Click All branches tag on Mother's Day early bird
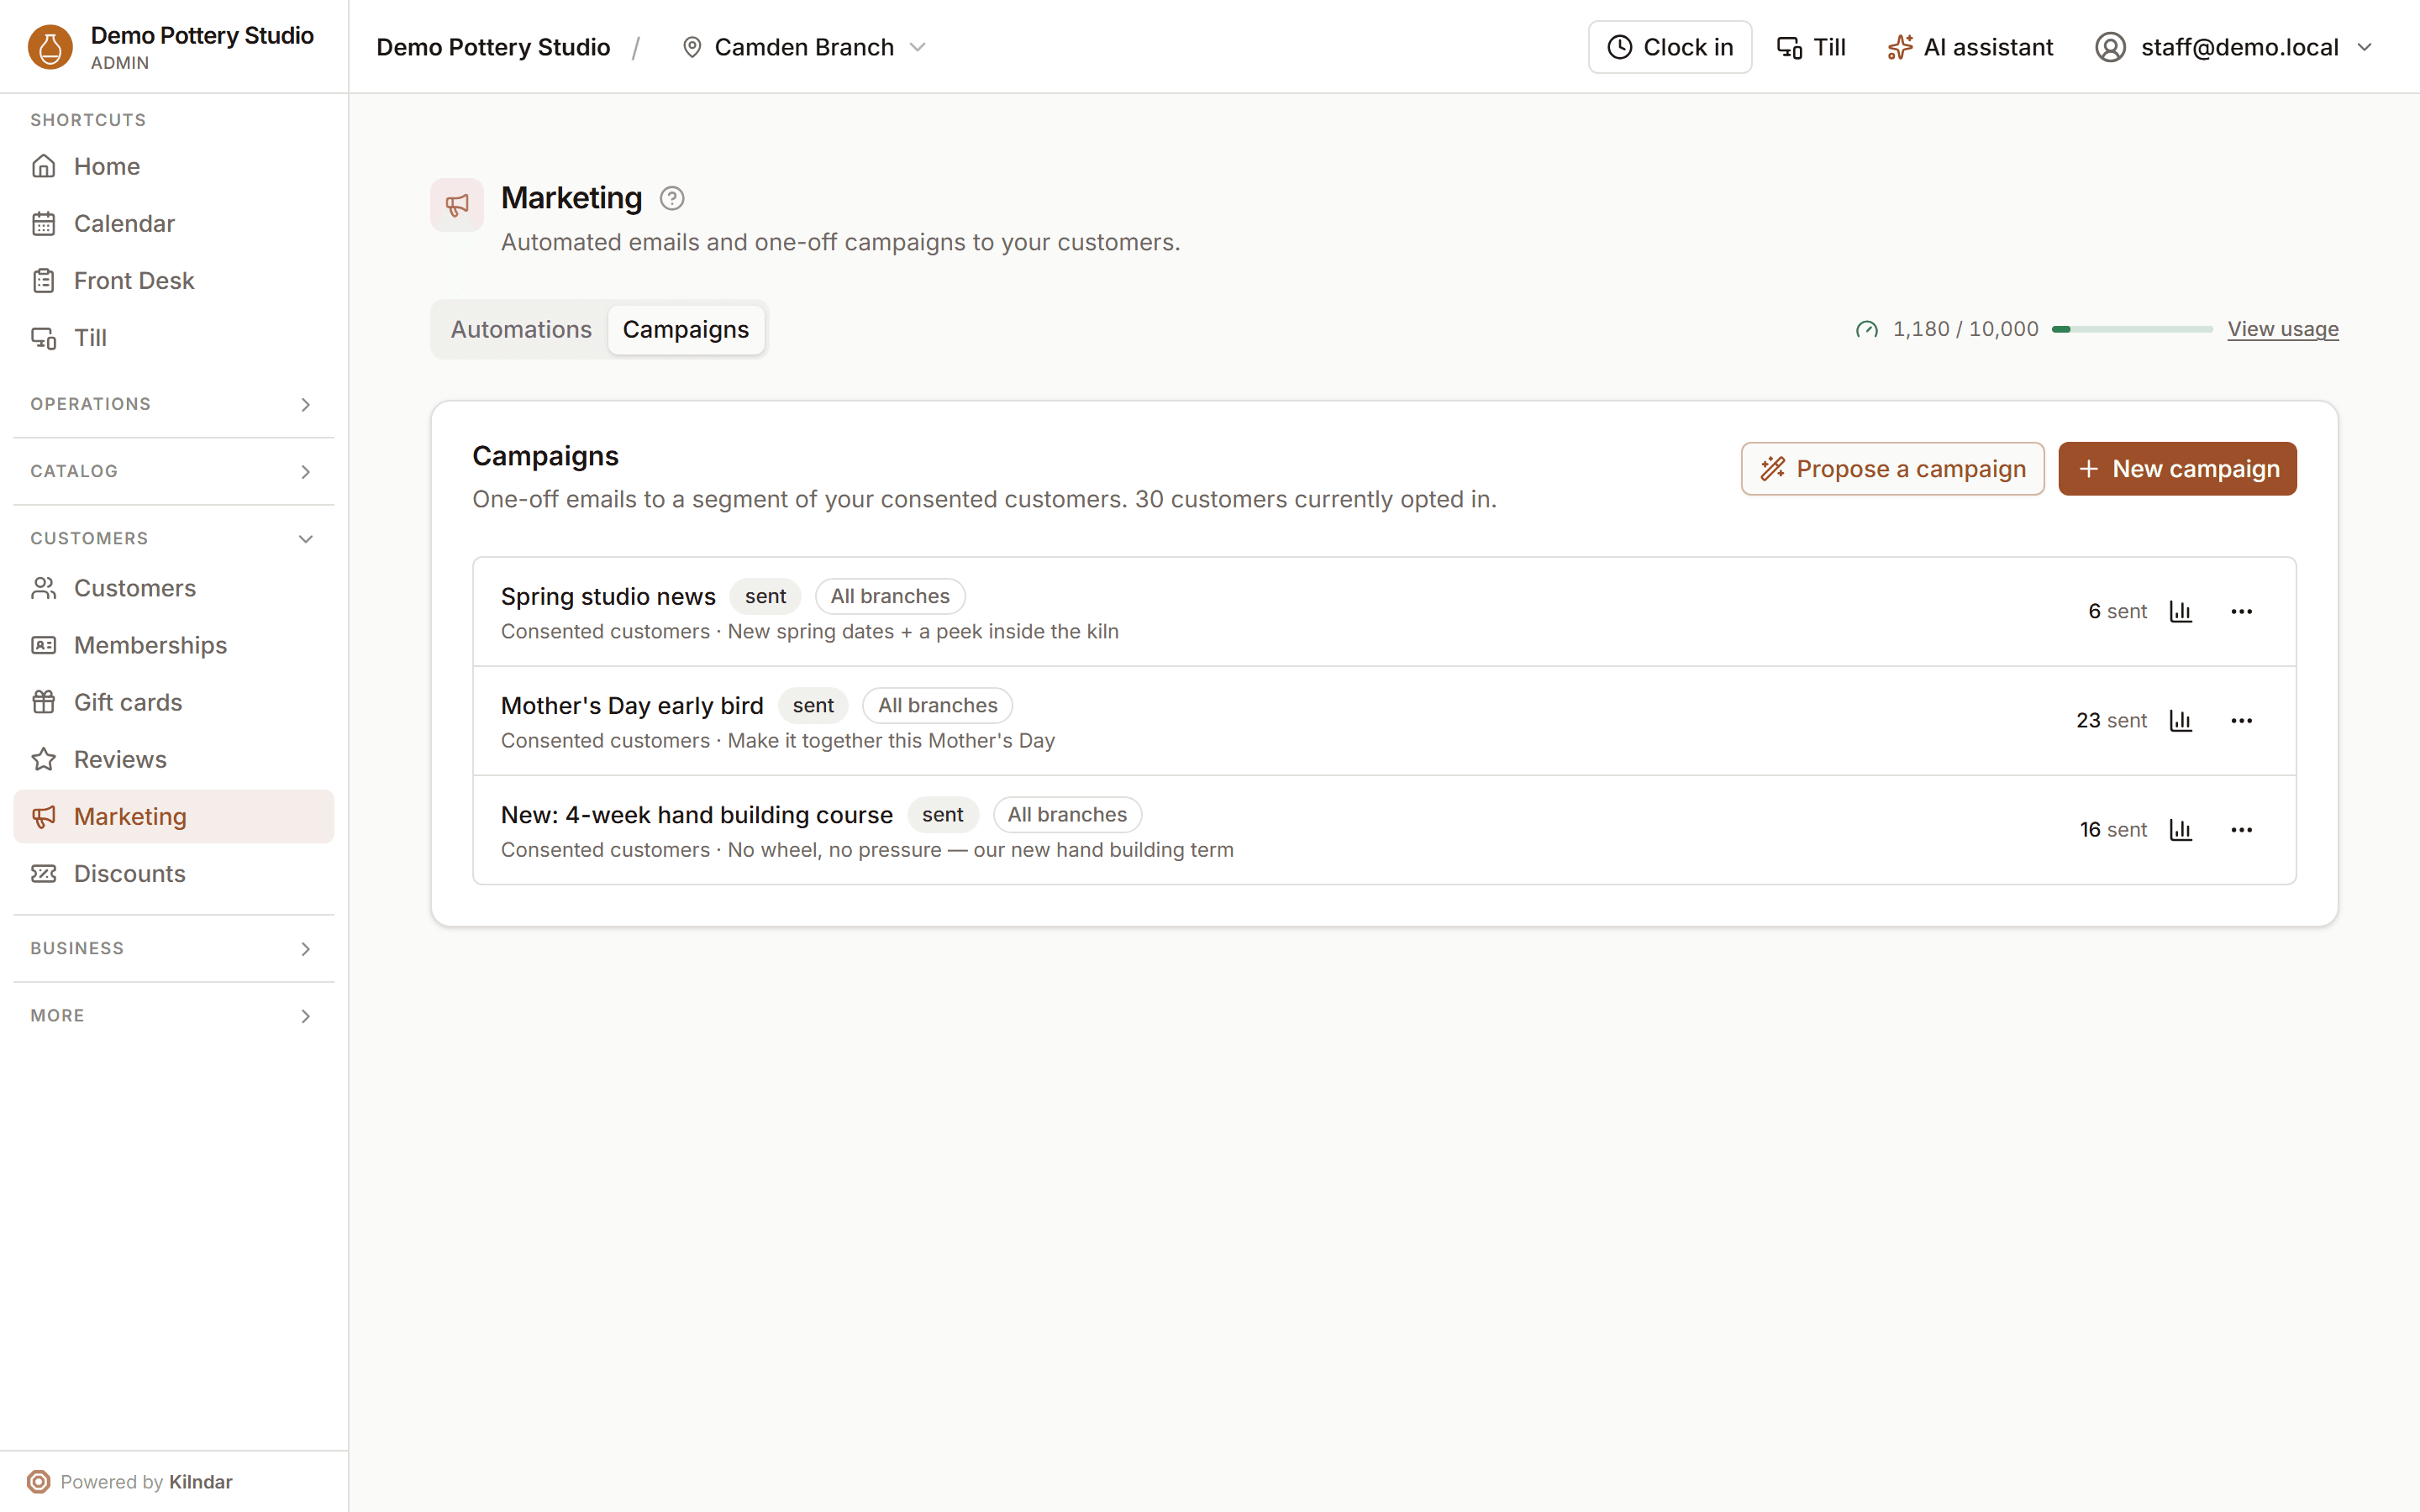The image size is (2420, 1512). tap(937, 705)
